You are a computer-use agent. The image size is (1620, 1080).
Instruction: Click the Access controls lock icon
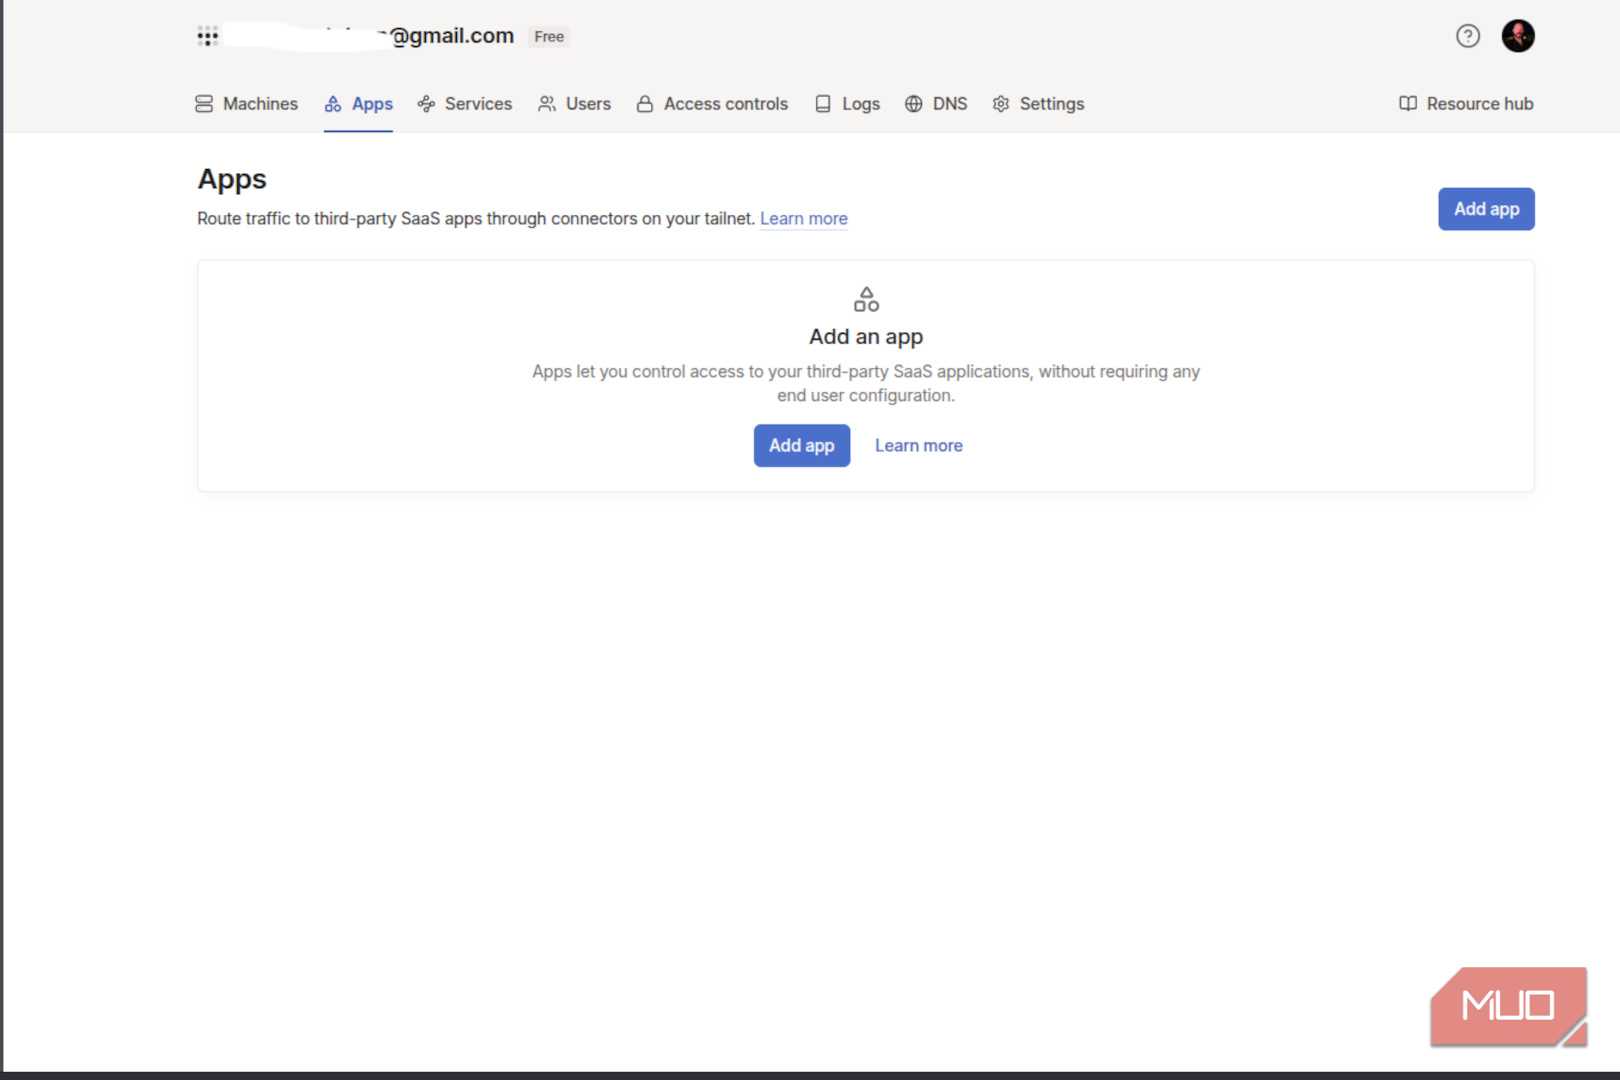click(645, 104)
